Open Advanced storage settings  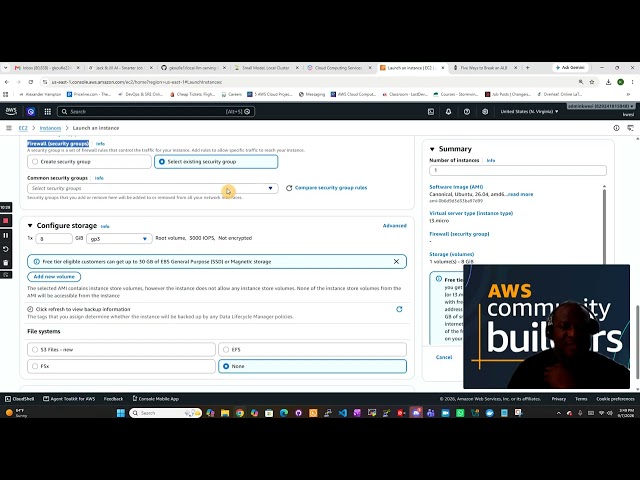coord(394,226)
